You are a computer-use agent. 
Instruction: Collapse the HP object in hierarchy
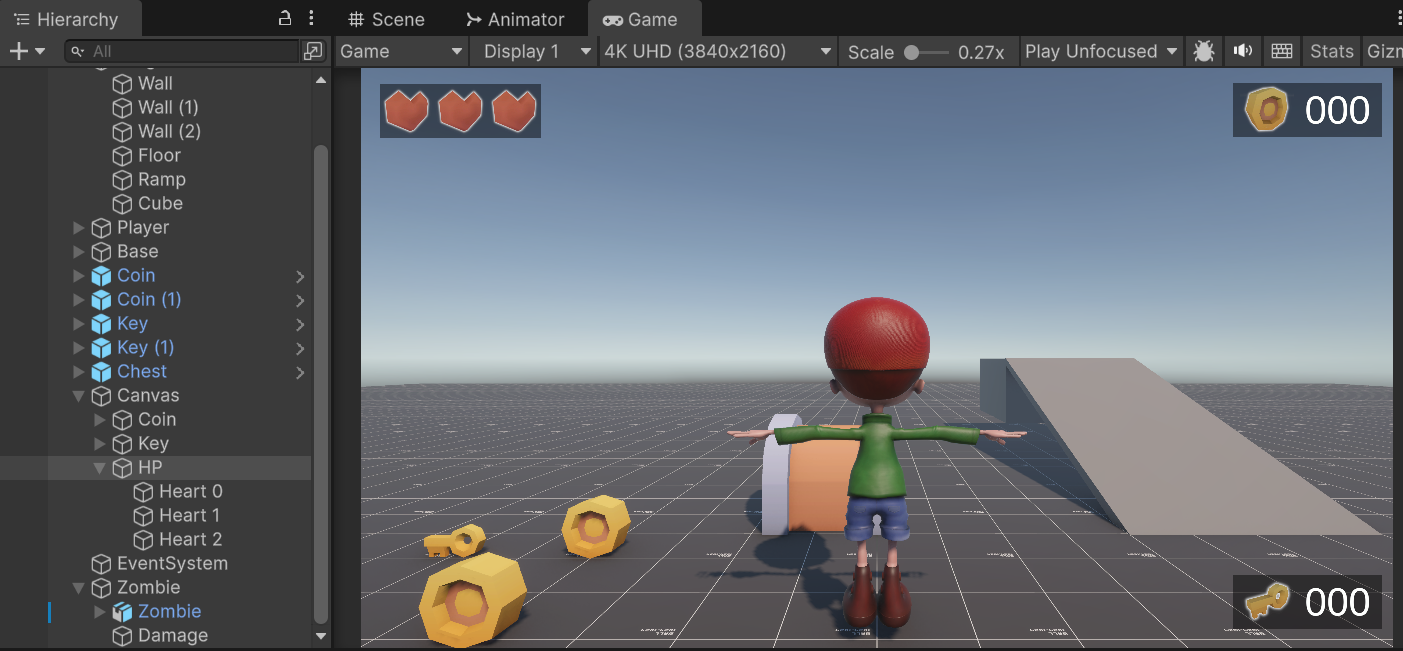click(x=100, y=467)
